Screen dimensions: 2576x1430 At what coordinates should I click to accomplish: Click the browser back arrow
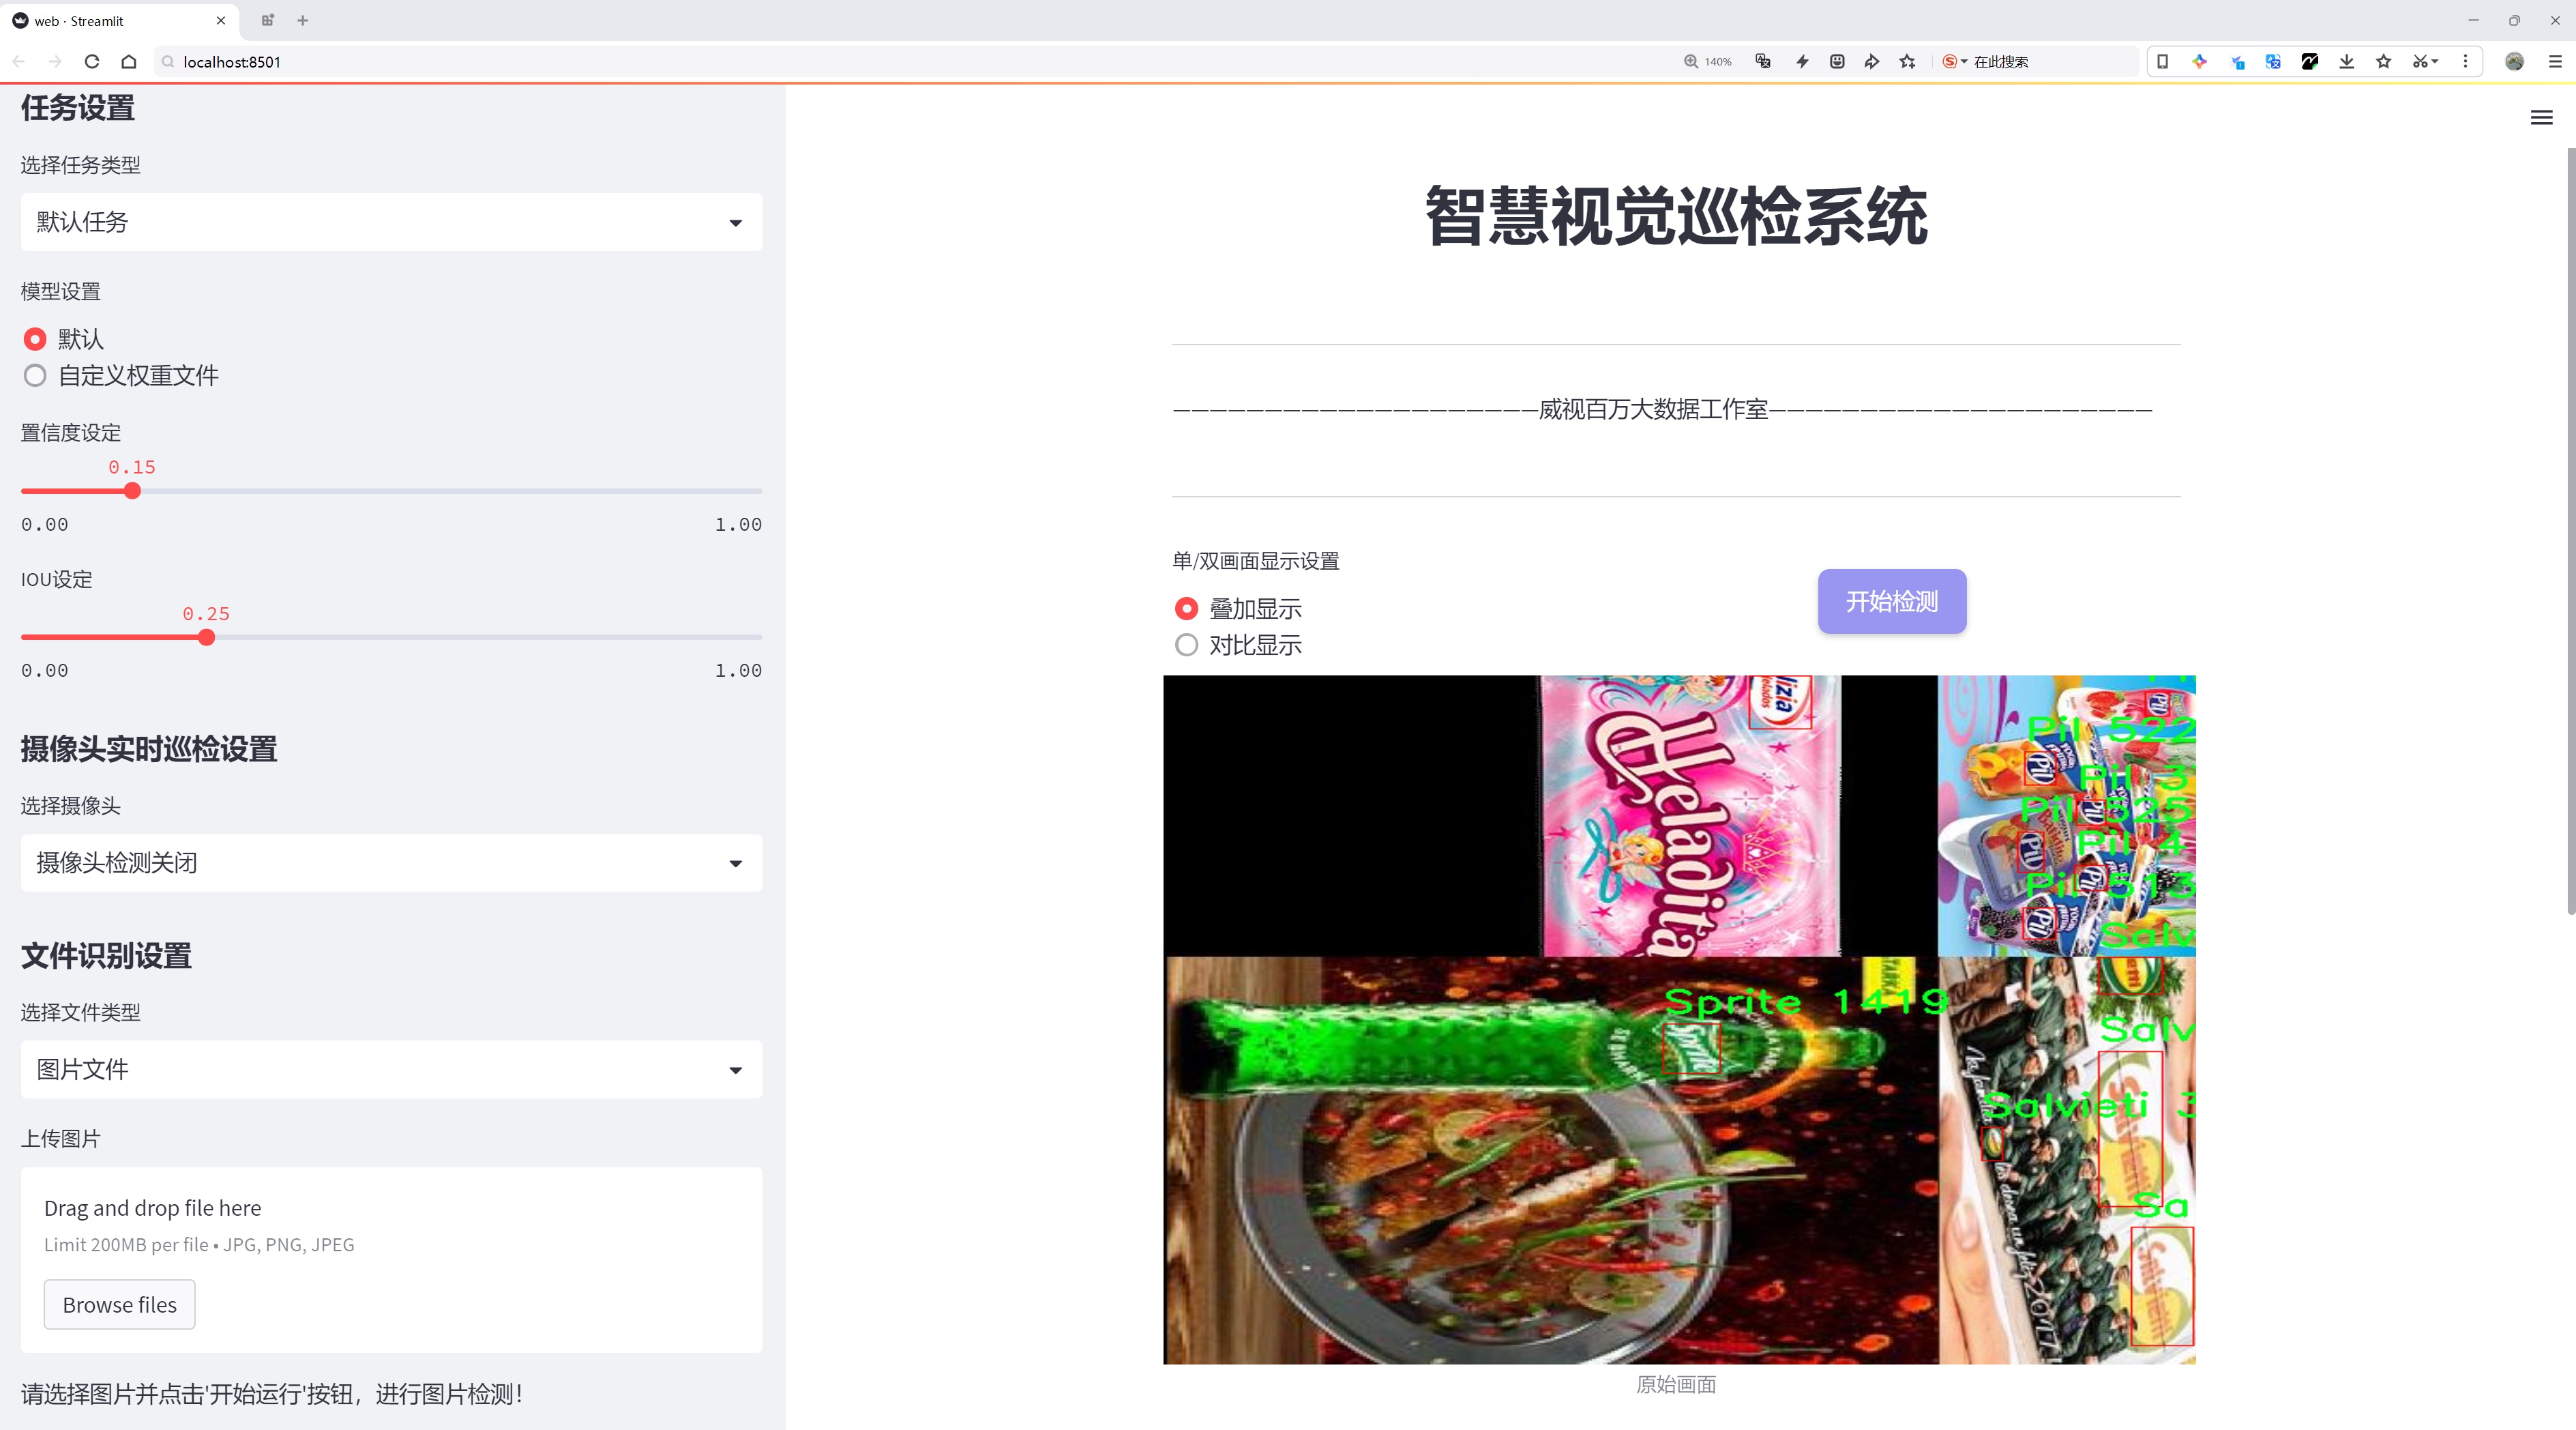coord(19,62)
